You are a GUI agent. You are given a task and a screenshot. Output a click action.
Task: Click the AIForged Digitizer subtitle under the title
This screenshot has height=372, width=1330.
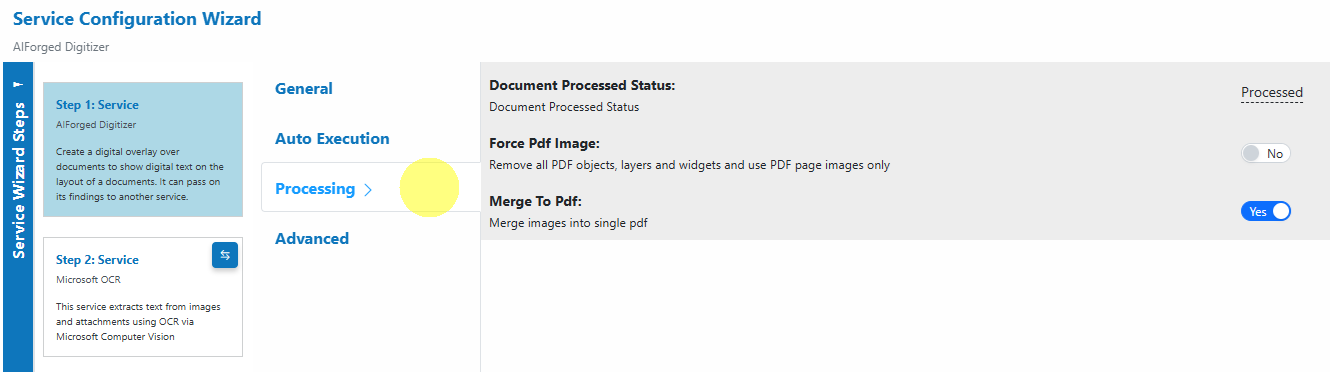60,46
